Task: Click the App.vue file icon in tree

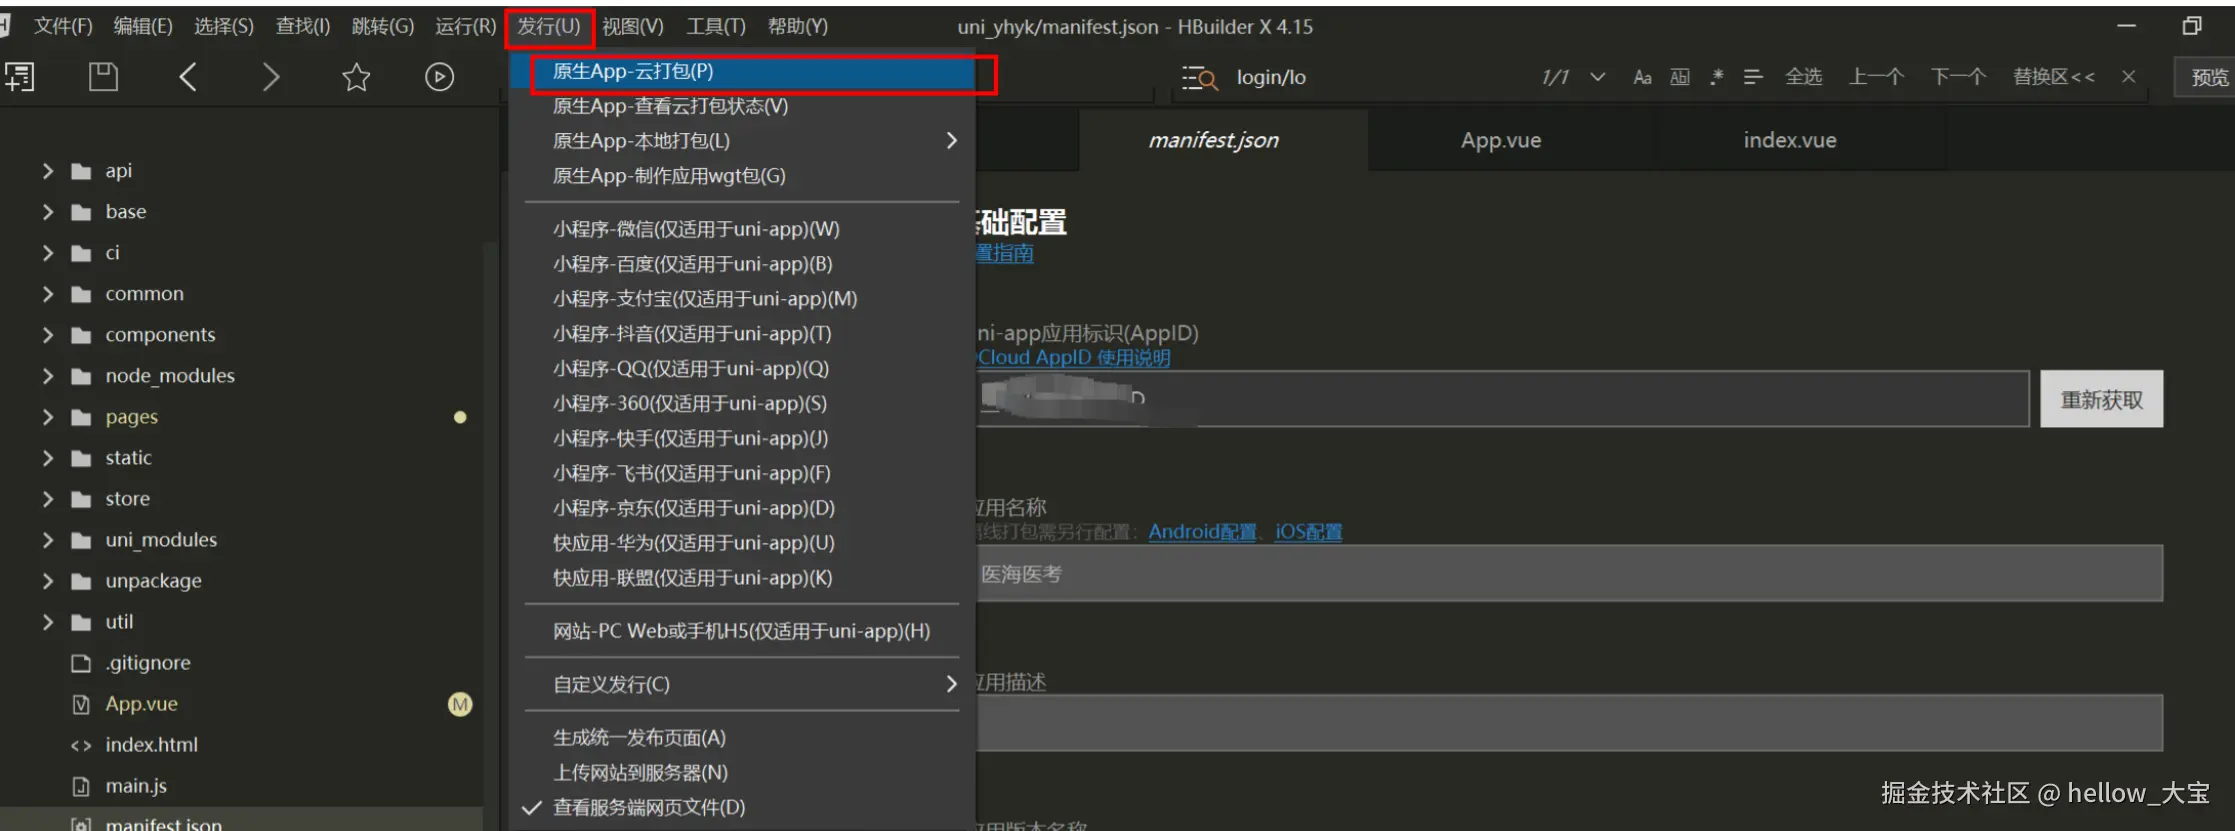Action: click(x=81, y=704)
